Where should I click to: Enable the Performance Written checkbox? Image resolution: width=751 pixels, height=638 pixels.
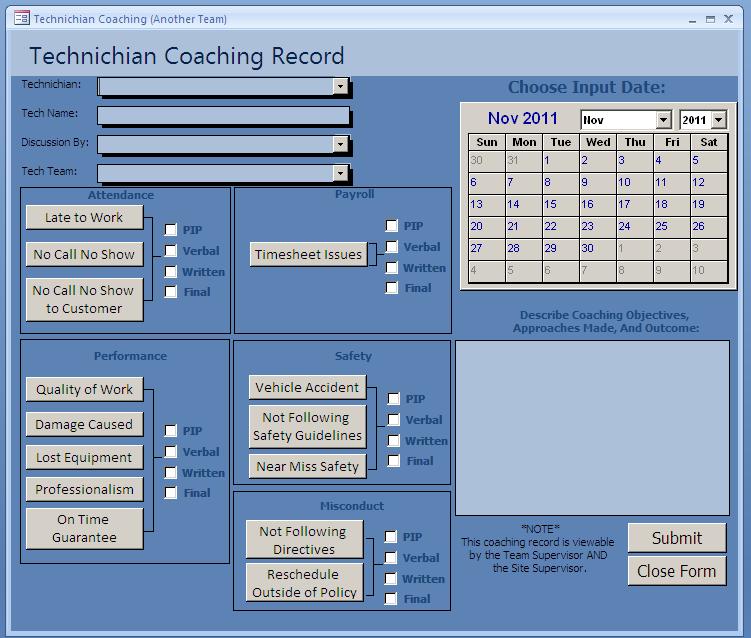(x=171, y=473)
